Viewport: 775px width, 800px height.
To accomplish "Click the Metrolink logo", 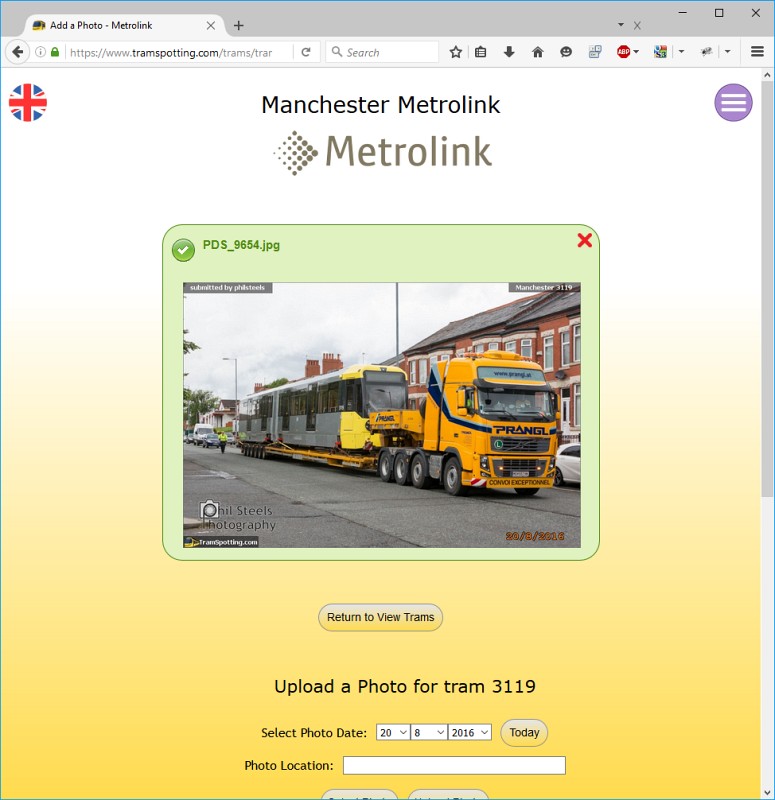I will pos(383,153).
